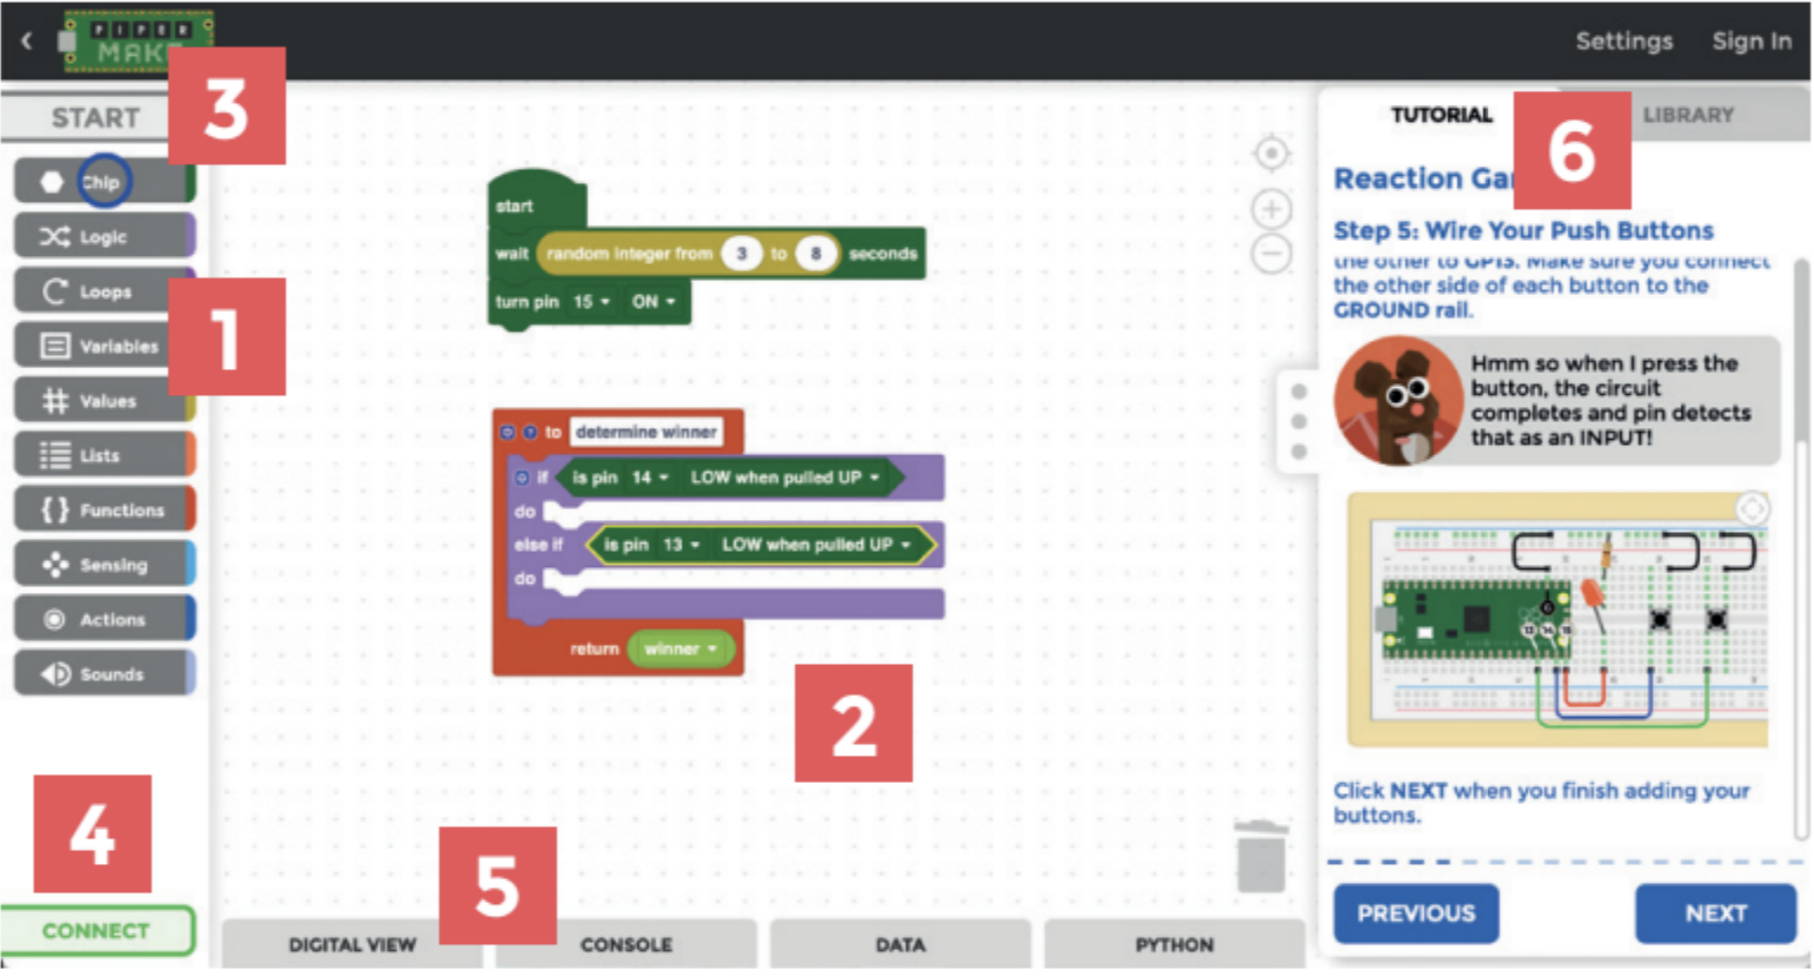This screenshot has height=980, width=1814.
Task: Open the Actions block category
Action: point(104,620)
